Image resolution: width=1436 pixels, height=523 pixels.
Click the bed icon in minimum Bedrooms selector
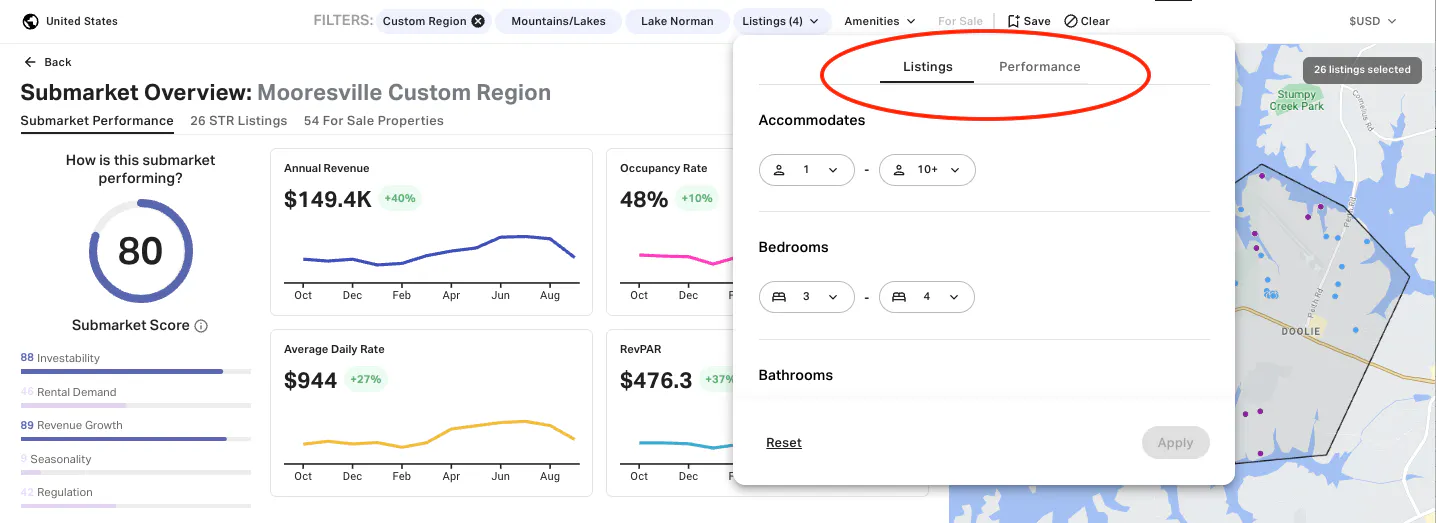(779, 297)
